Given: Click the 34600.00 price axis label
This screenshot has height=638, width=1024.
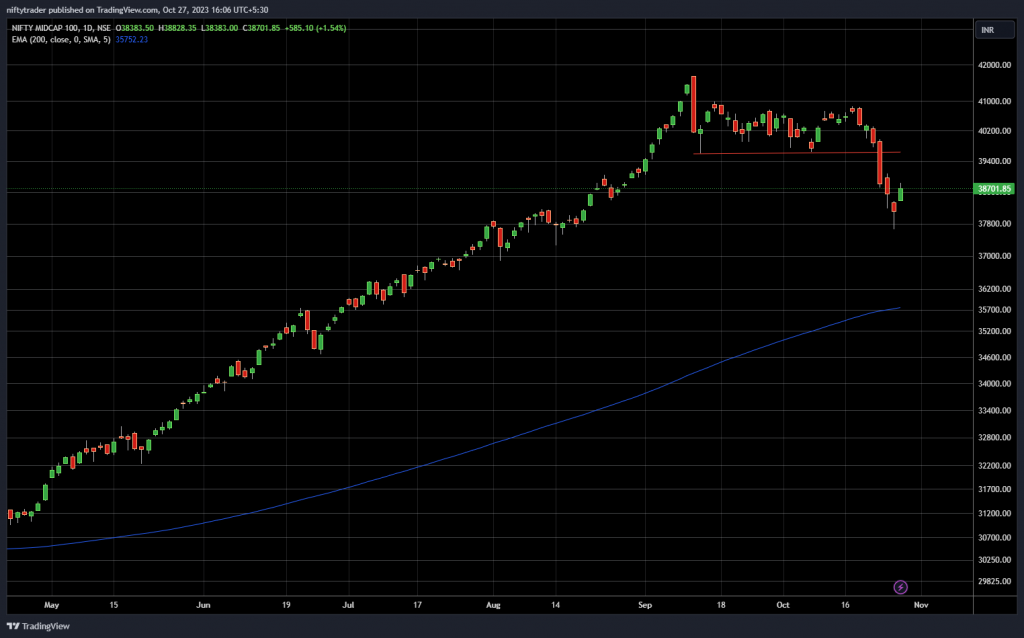Looking at the screenshot, I should 995,357.
